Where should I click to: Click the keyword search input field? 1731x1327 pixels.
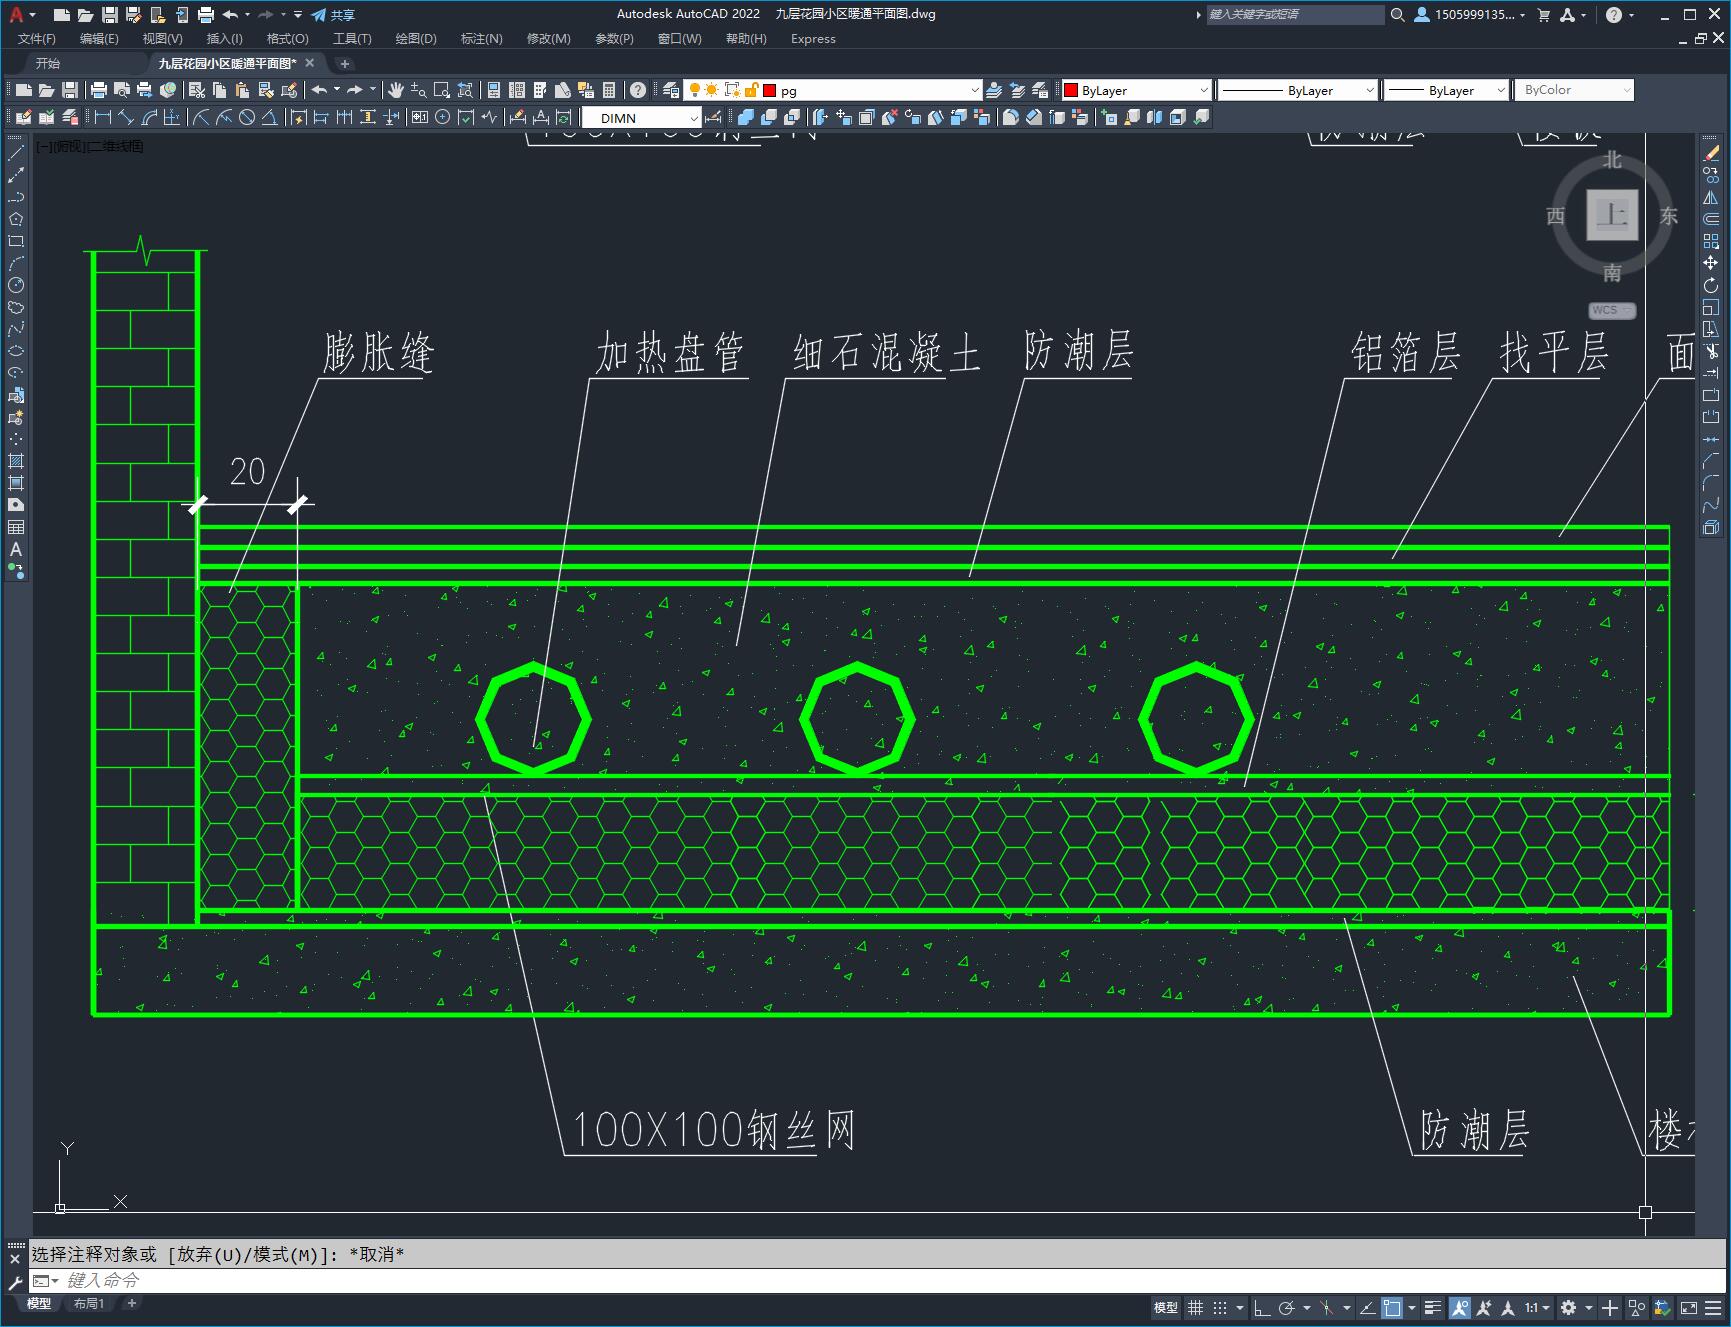tap(1295, 15)
